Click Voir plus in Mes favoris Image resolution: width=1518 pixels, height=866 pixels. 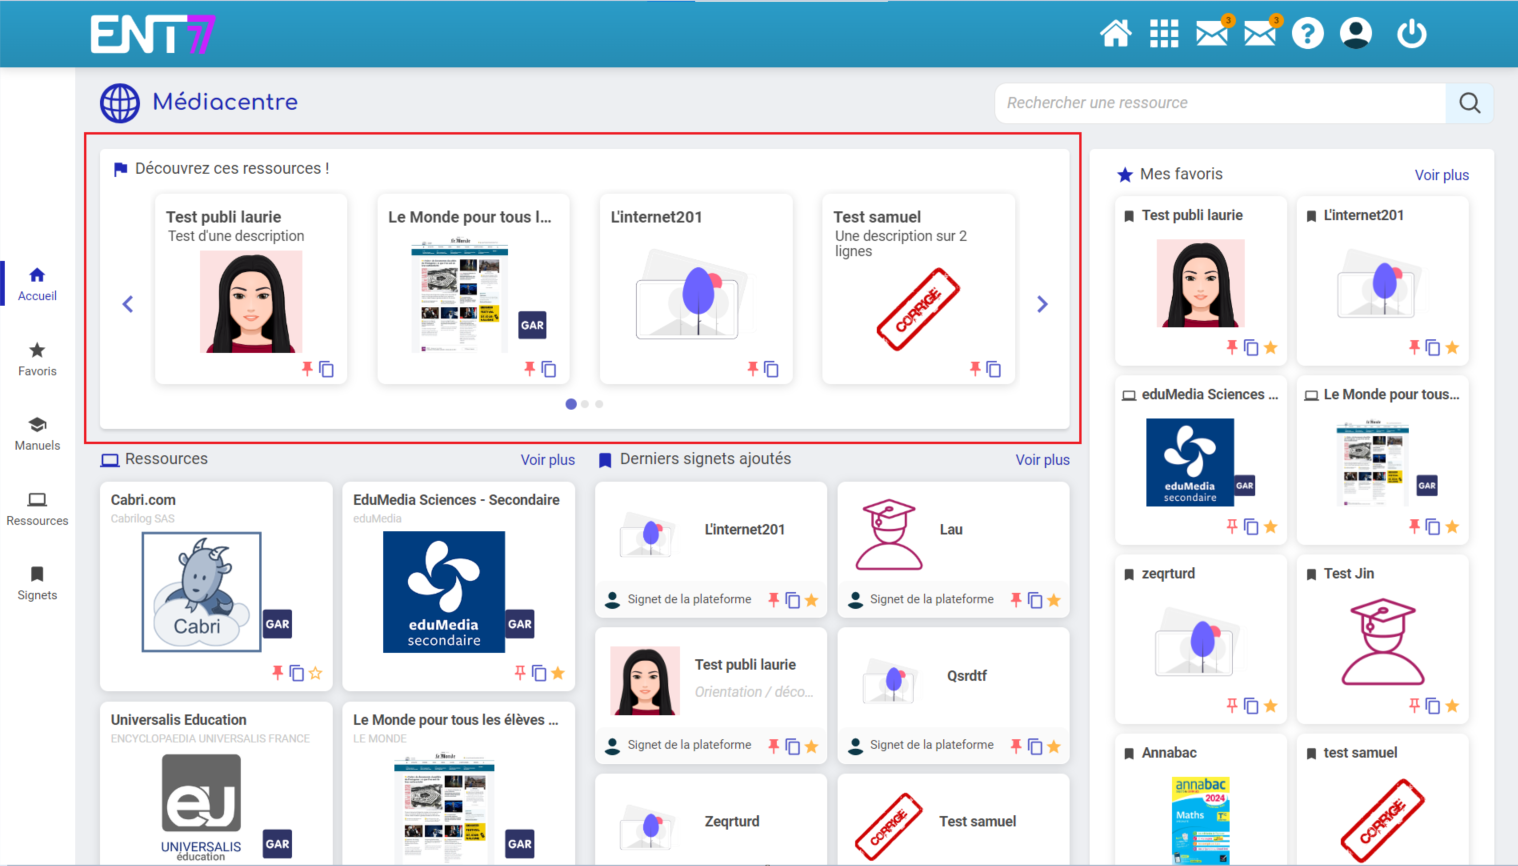1441,175
